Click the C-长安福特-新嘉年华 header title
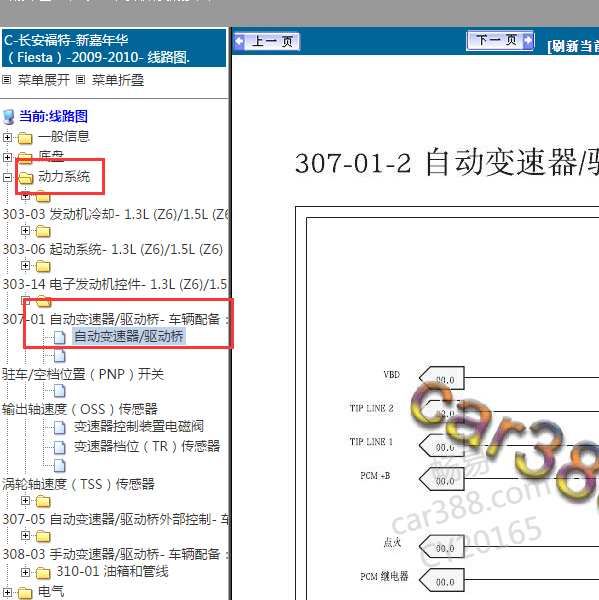This screenshot has width=599, height=600. pyautogui.click(x=97, y=49)
